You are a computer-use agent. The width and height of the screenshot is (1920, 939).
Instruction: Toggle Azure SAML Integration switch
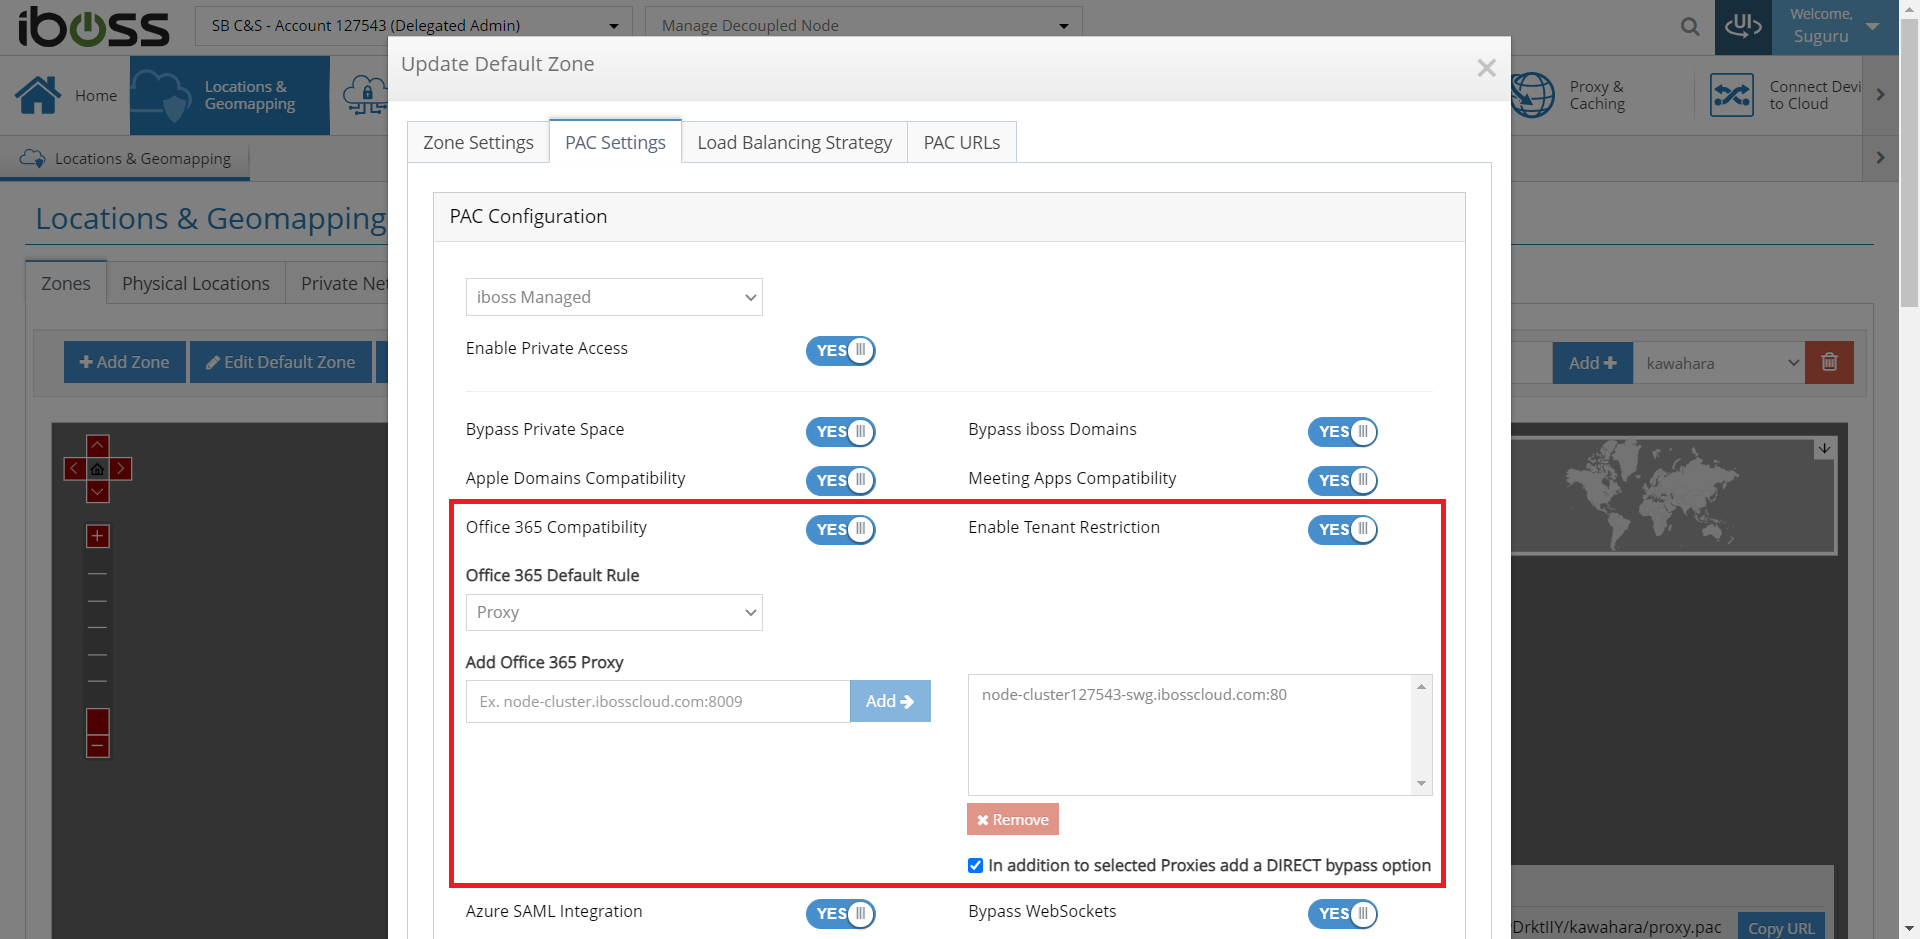pyautogui.click(x=841, y=913)
